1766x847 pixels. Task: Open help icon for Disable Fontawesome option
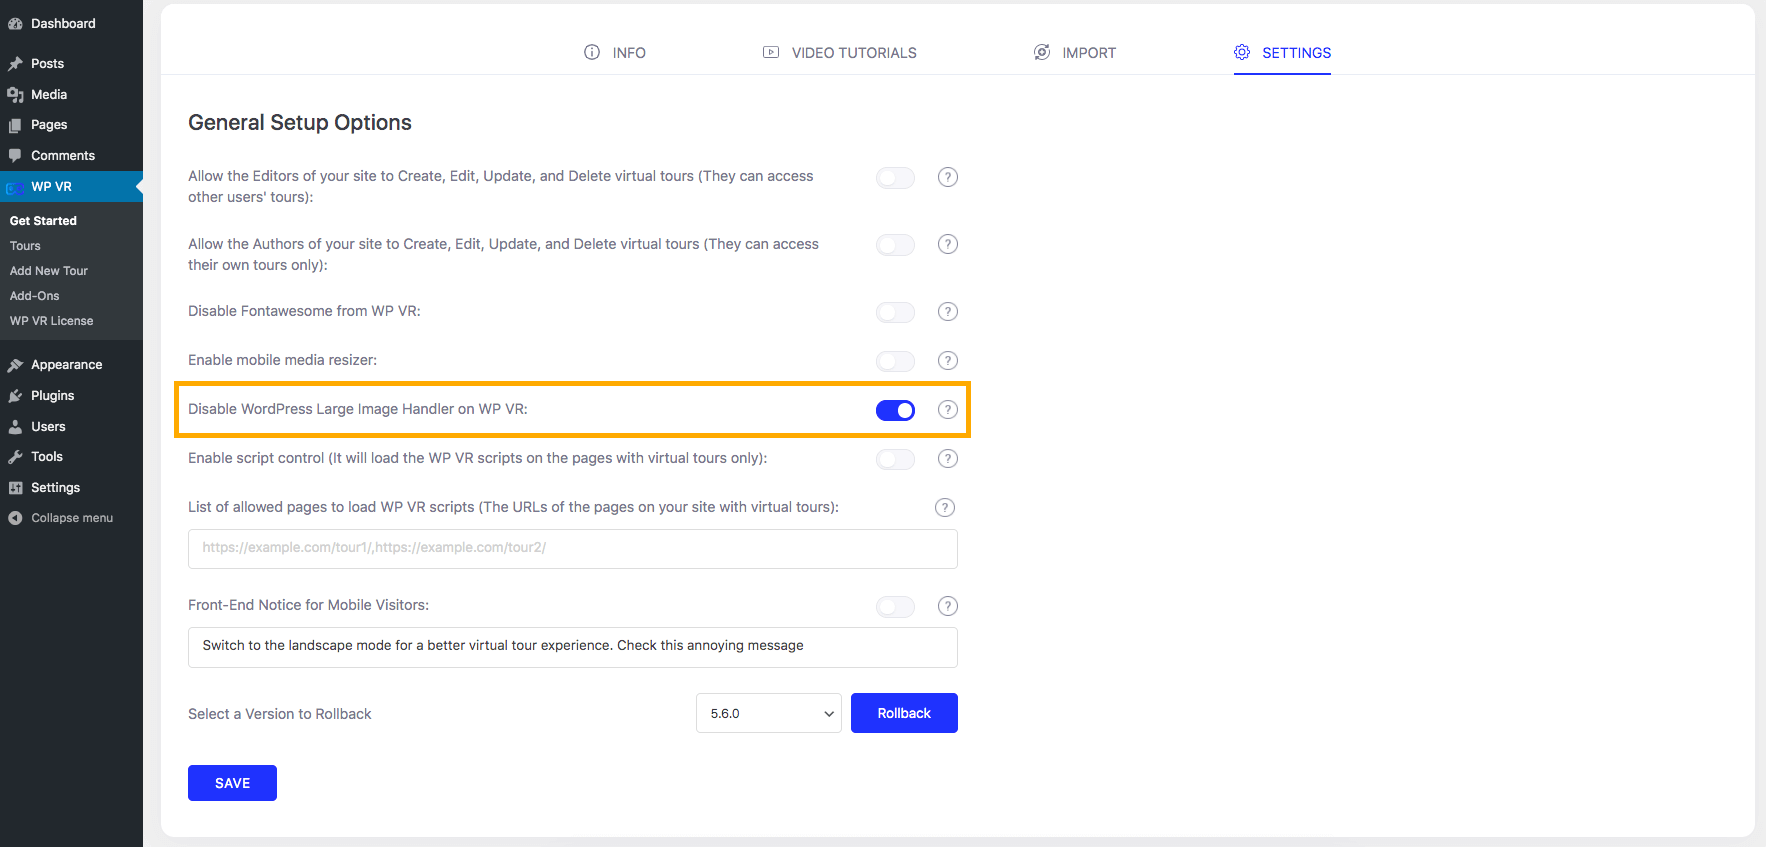pos(948,311)
